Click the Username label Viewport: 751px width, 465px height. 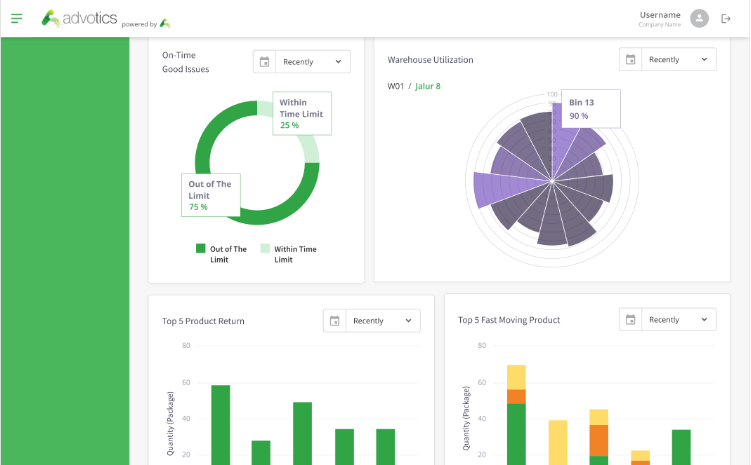click(x=660, y=15)
